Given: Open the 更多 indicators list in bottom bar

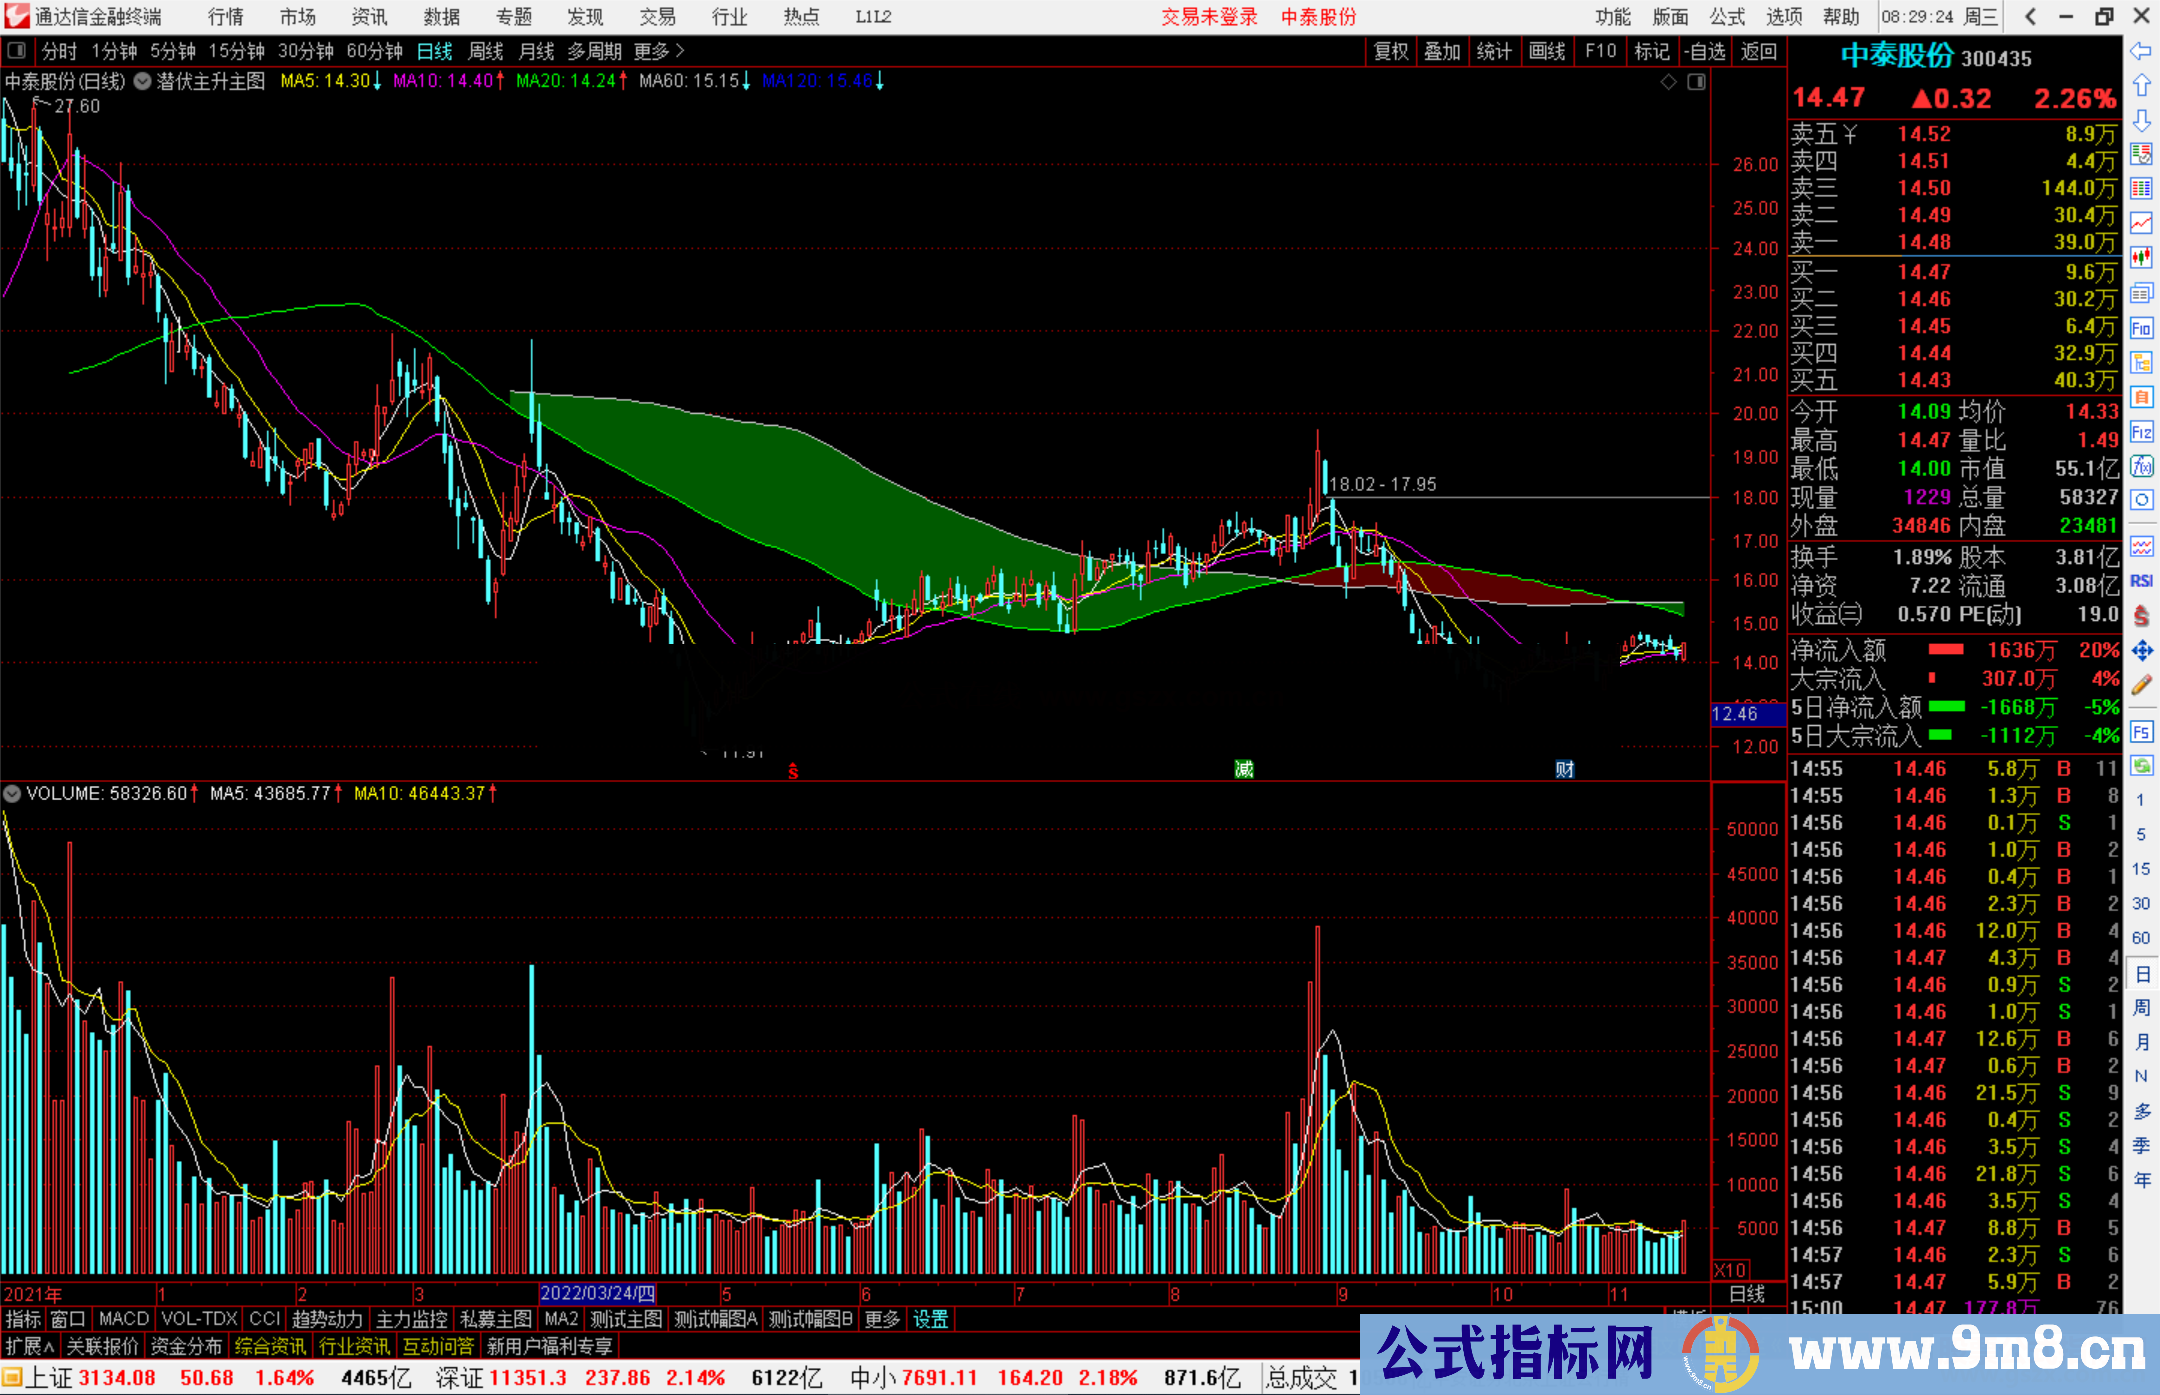Looking at the screenshot, I should coord(882,1319).
